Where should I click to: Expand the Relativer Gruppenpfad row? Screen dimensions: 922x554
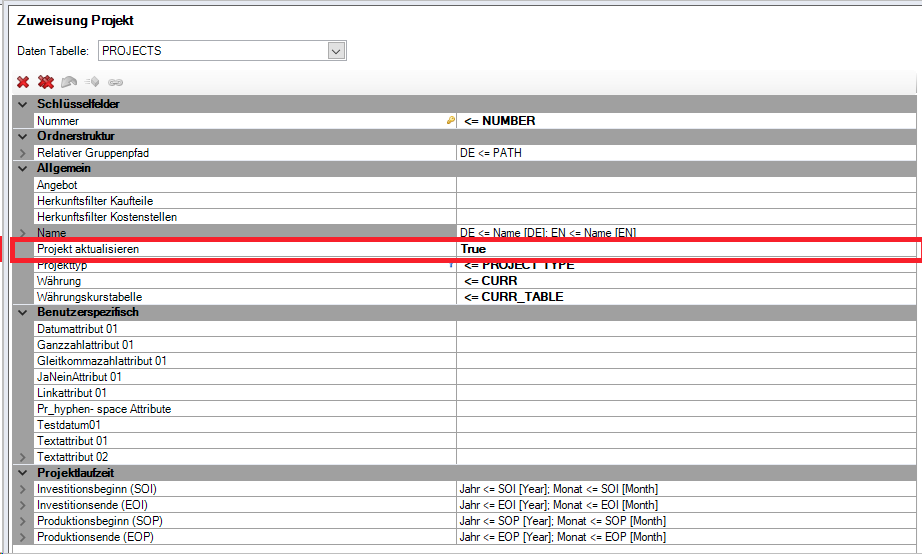[x=23, y=153]
